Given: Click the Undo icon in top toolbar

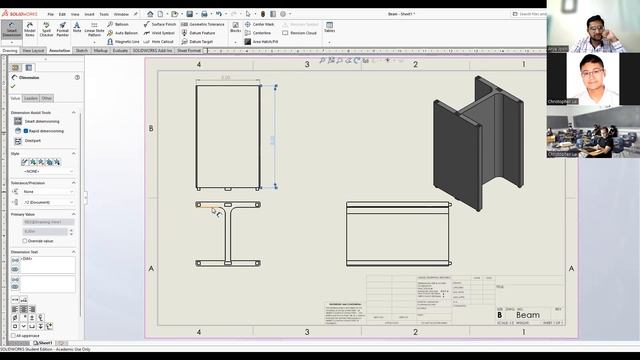Looking at the screenshot, I should [219, 14].
